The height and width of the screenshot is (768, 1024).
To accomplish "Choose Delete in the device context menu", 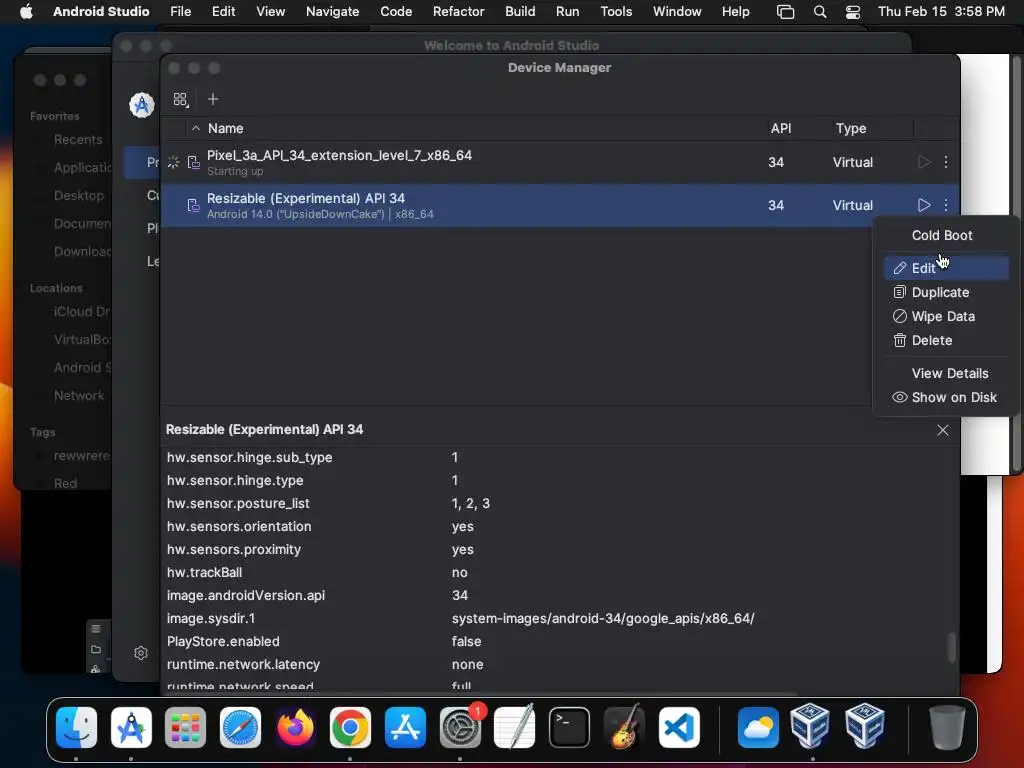I will (946, 340).
